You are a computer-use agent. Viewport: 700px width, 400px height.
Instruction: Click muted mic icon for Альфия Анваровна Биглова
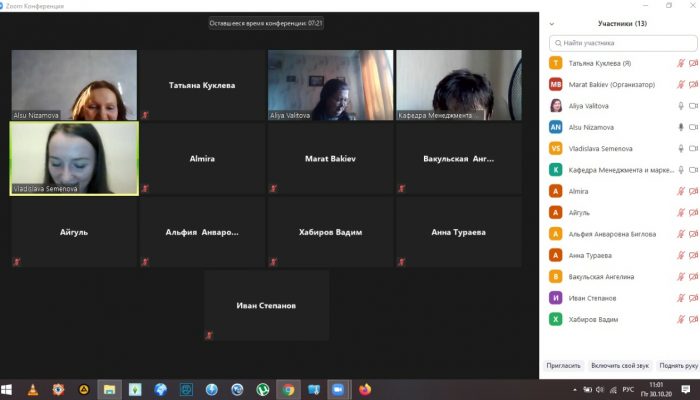coord(681,234)
